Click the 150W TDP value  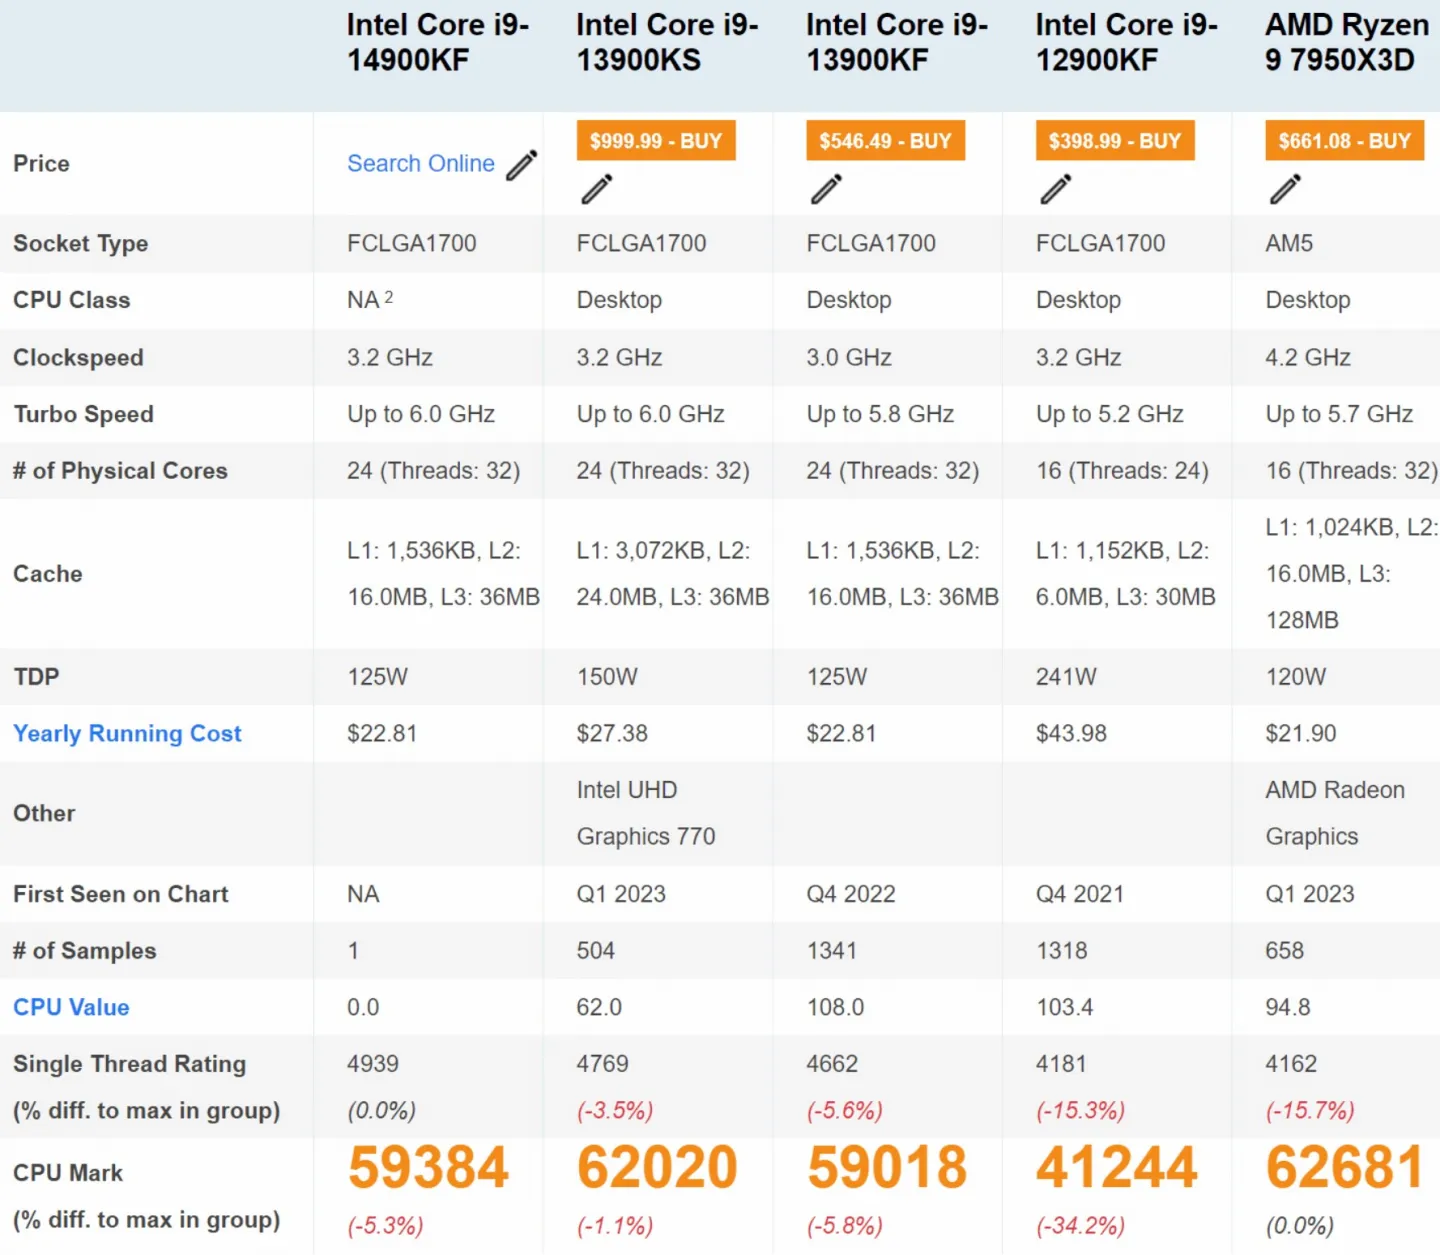pos(607,677)
